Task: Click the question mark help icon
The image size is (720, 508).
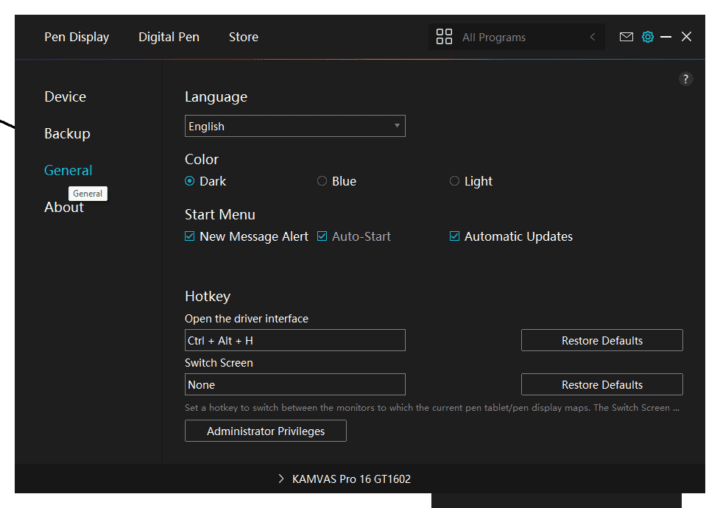Action: pos(685,79)
